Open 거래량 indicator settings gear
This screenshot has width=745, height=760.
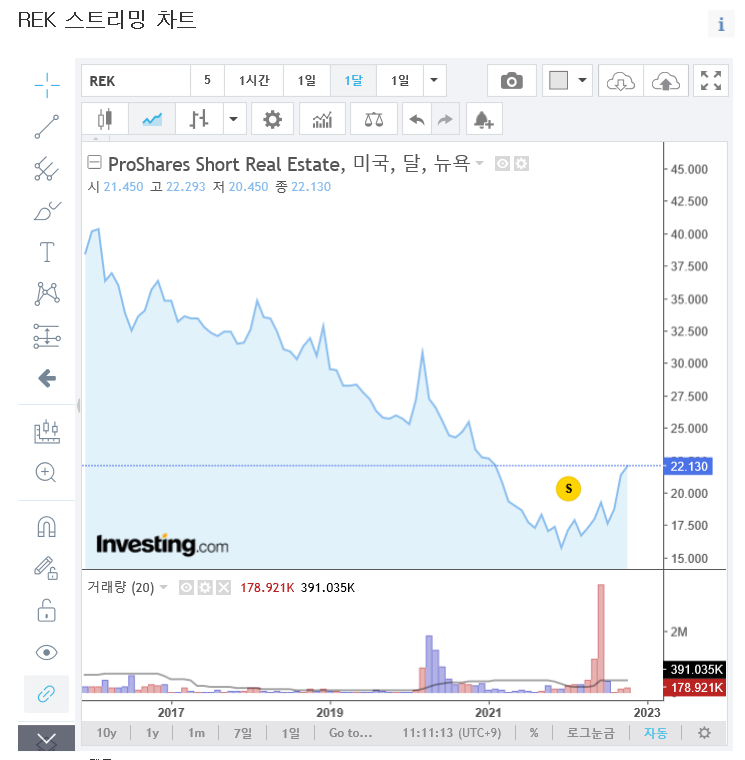tap(205, 588)
